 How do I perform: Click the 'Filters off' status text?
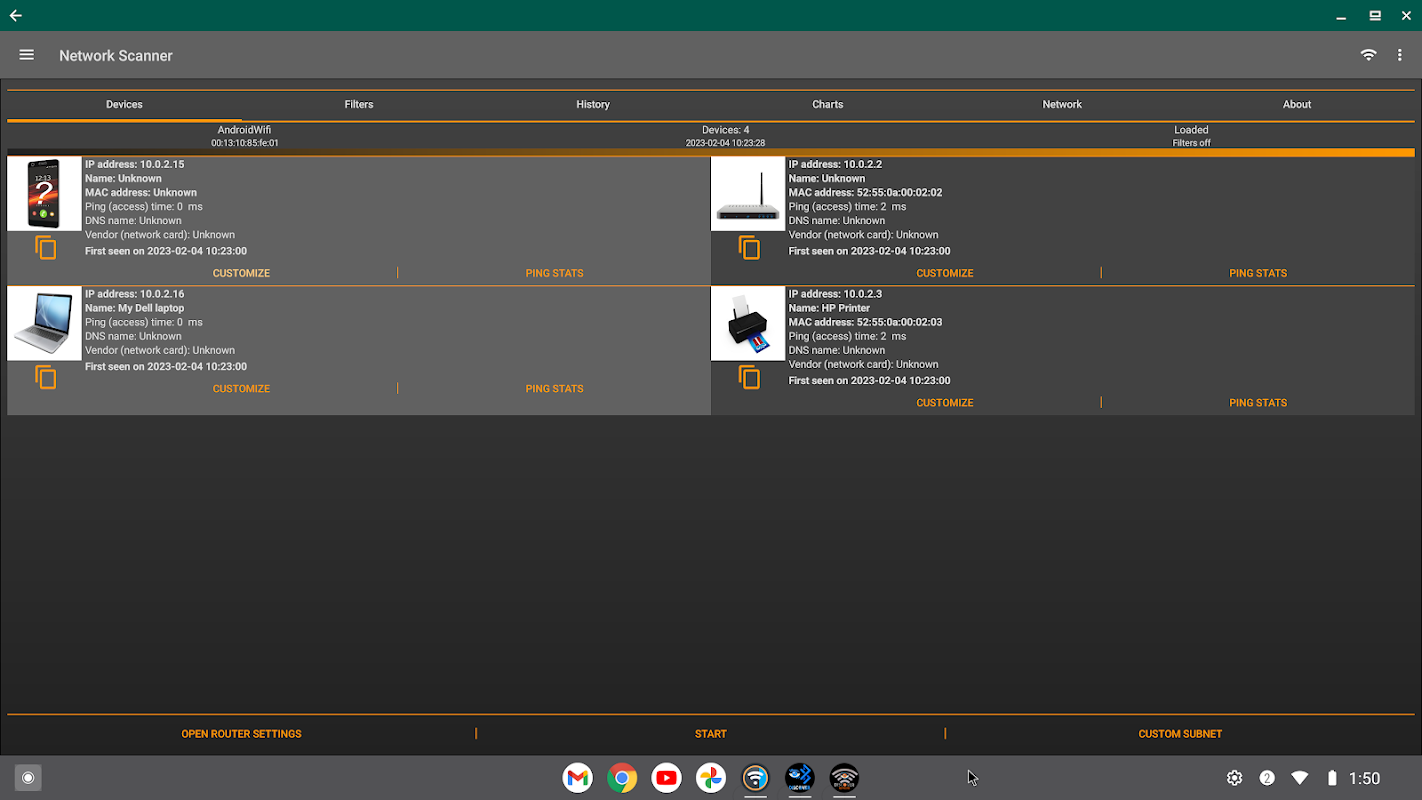(x=1191, y=143)
